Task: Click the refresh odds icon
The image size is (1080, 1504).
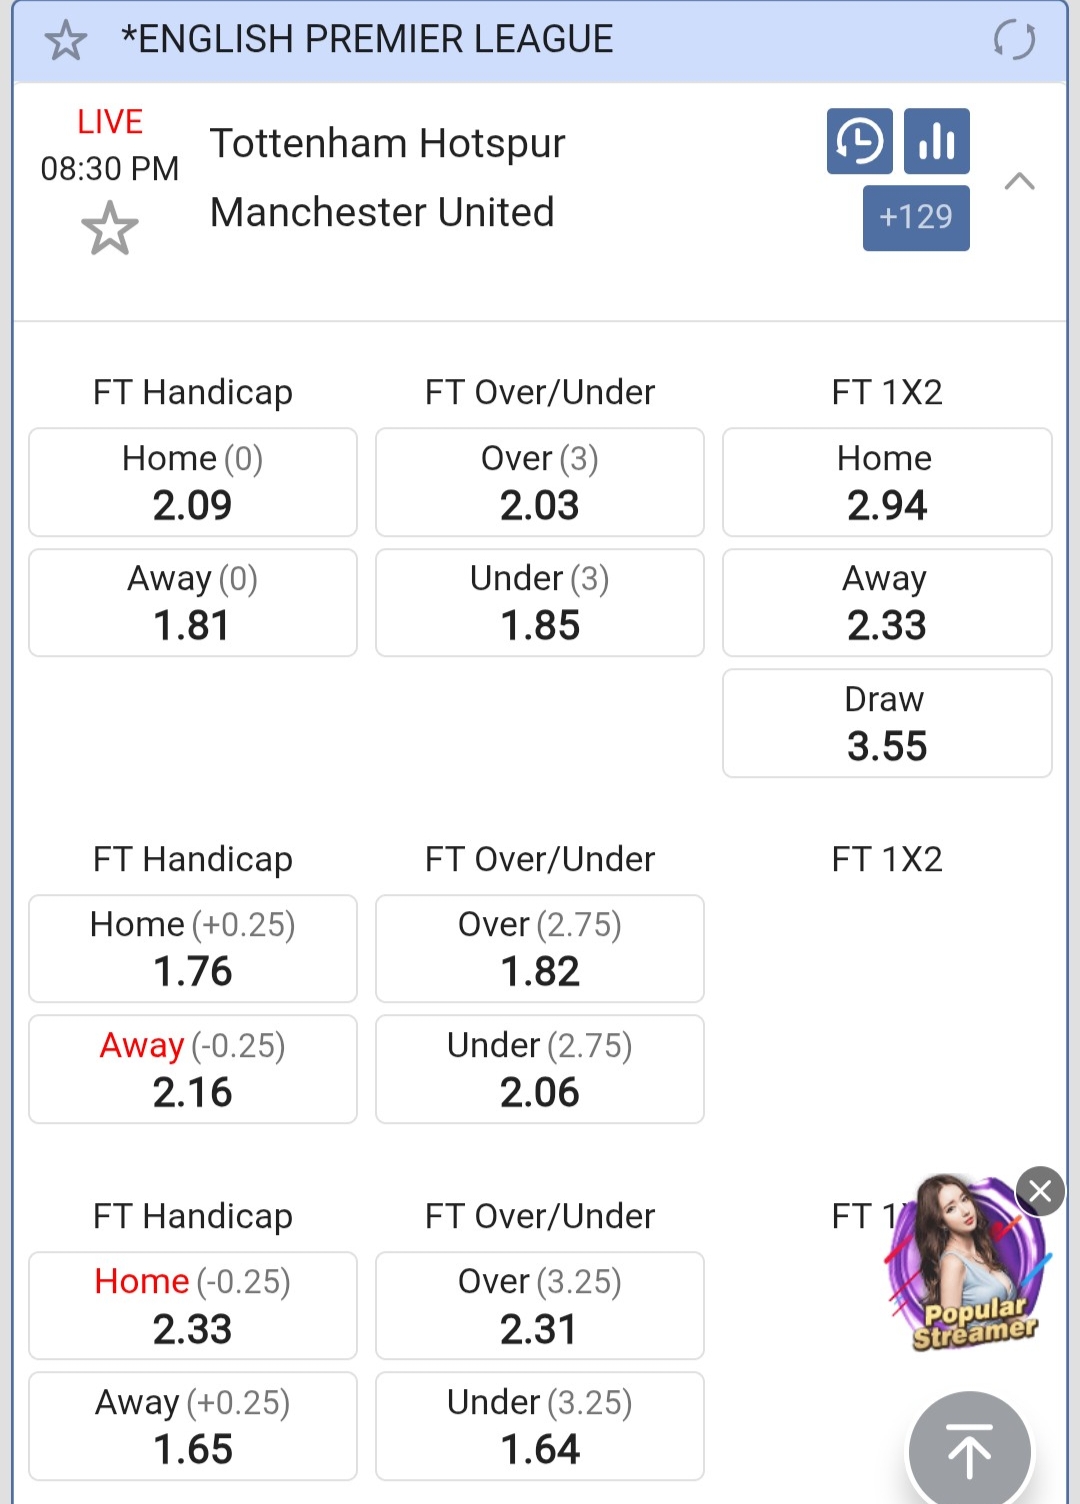Action: [1014, 41]
